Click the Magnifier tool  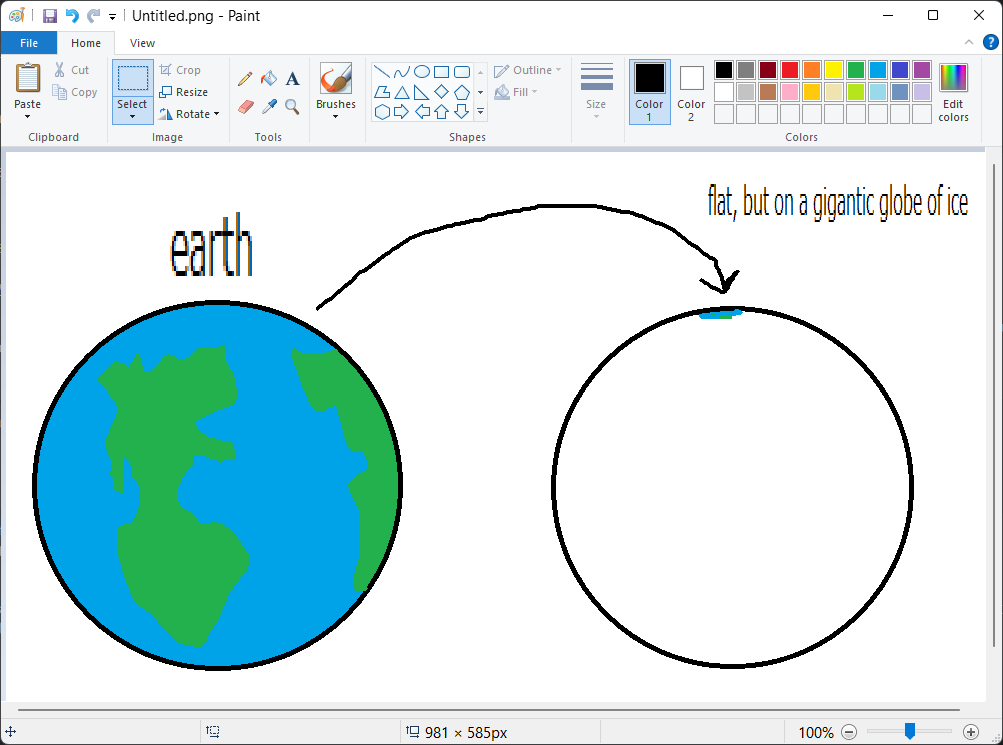tap(292, 106)
